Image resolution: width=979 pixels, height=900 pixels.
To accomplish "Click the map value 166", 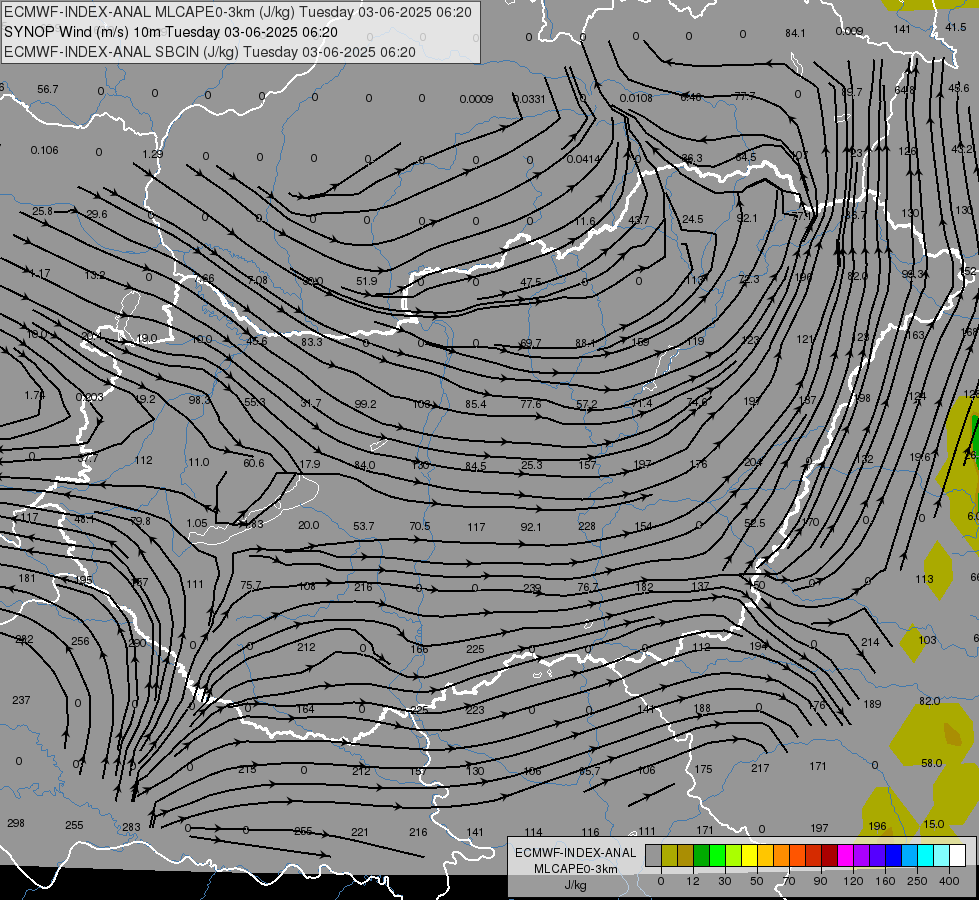I will tap(420, 649).
